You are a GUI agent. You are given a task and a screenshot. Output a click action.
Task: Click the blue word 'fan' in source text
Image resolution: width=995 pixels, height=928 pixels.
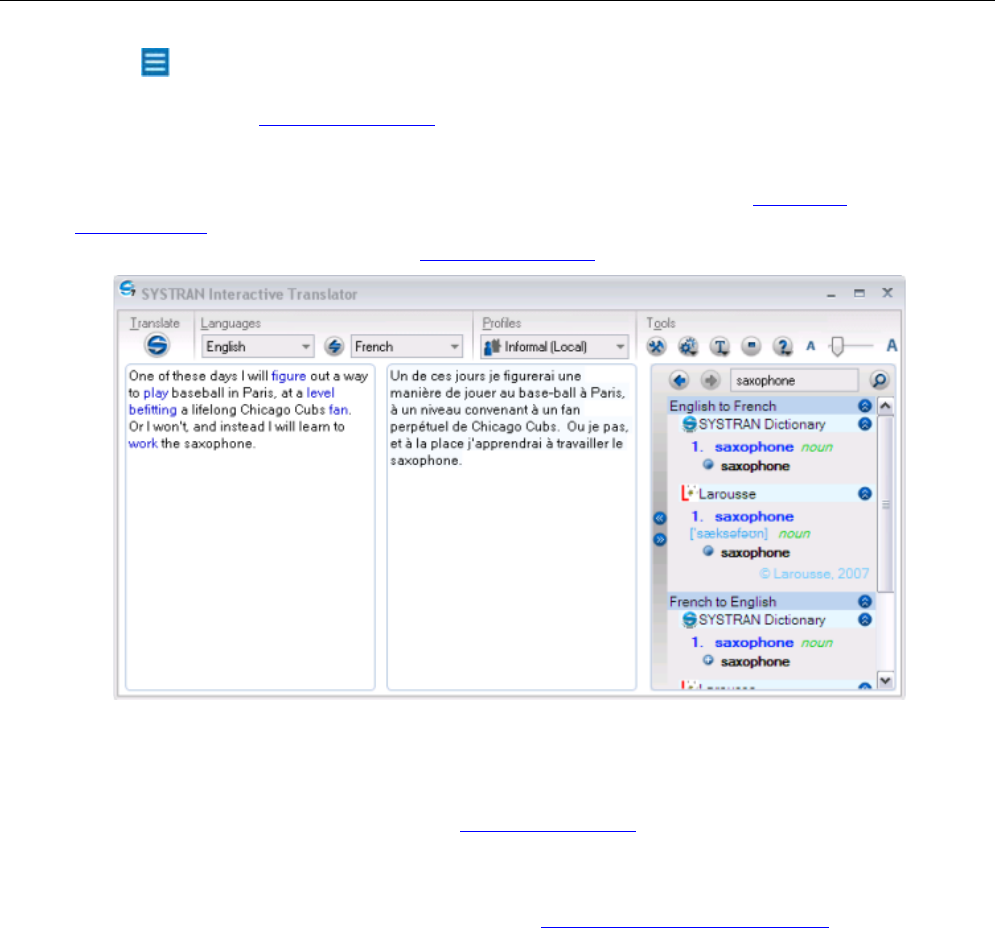coord(338,410)
